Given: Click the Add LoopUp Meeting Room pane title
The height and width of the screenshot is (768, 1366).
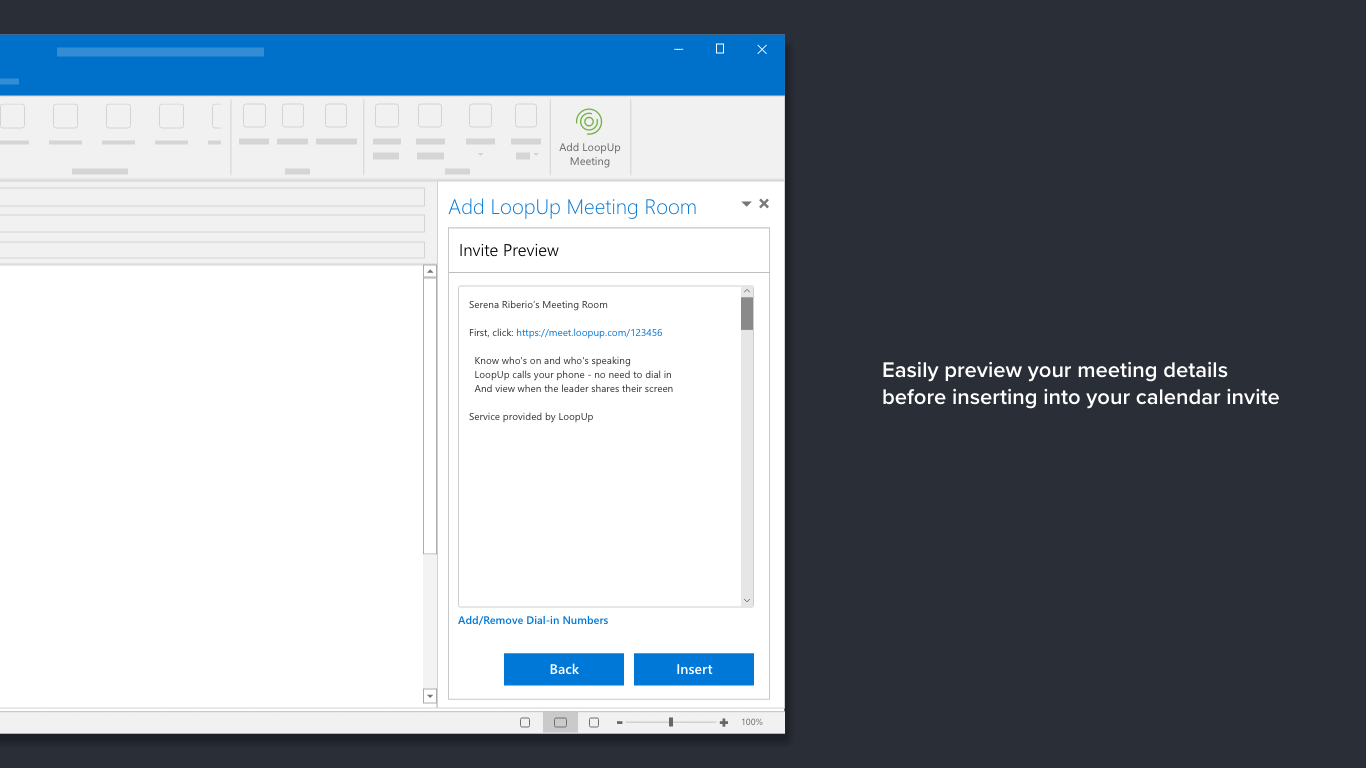Looking at the screenshot, I should coord(572,207).
